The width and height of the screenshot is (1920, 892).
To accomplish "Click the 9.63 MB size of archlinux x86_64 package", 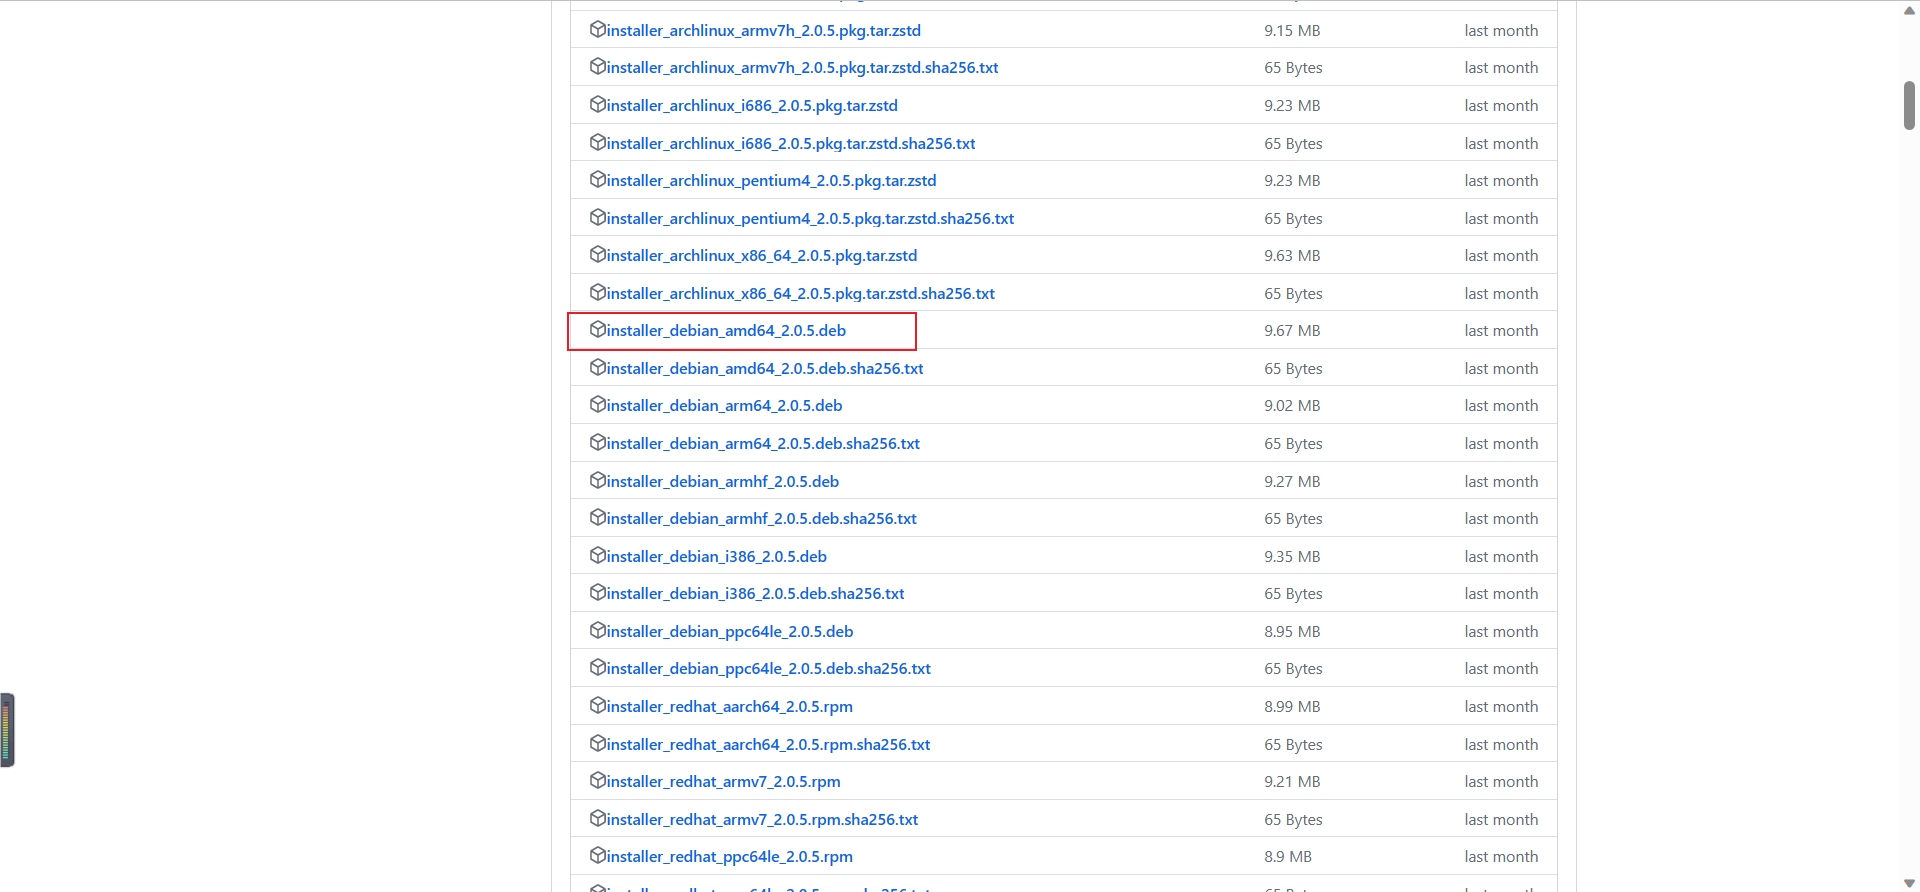I will pyautogui.click(x=1292, y=256).
